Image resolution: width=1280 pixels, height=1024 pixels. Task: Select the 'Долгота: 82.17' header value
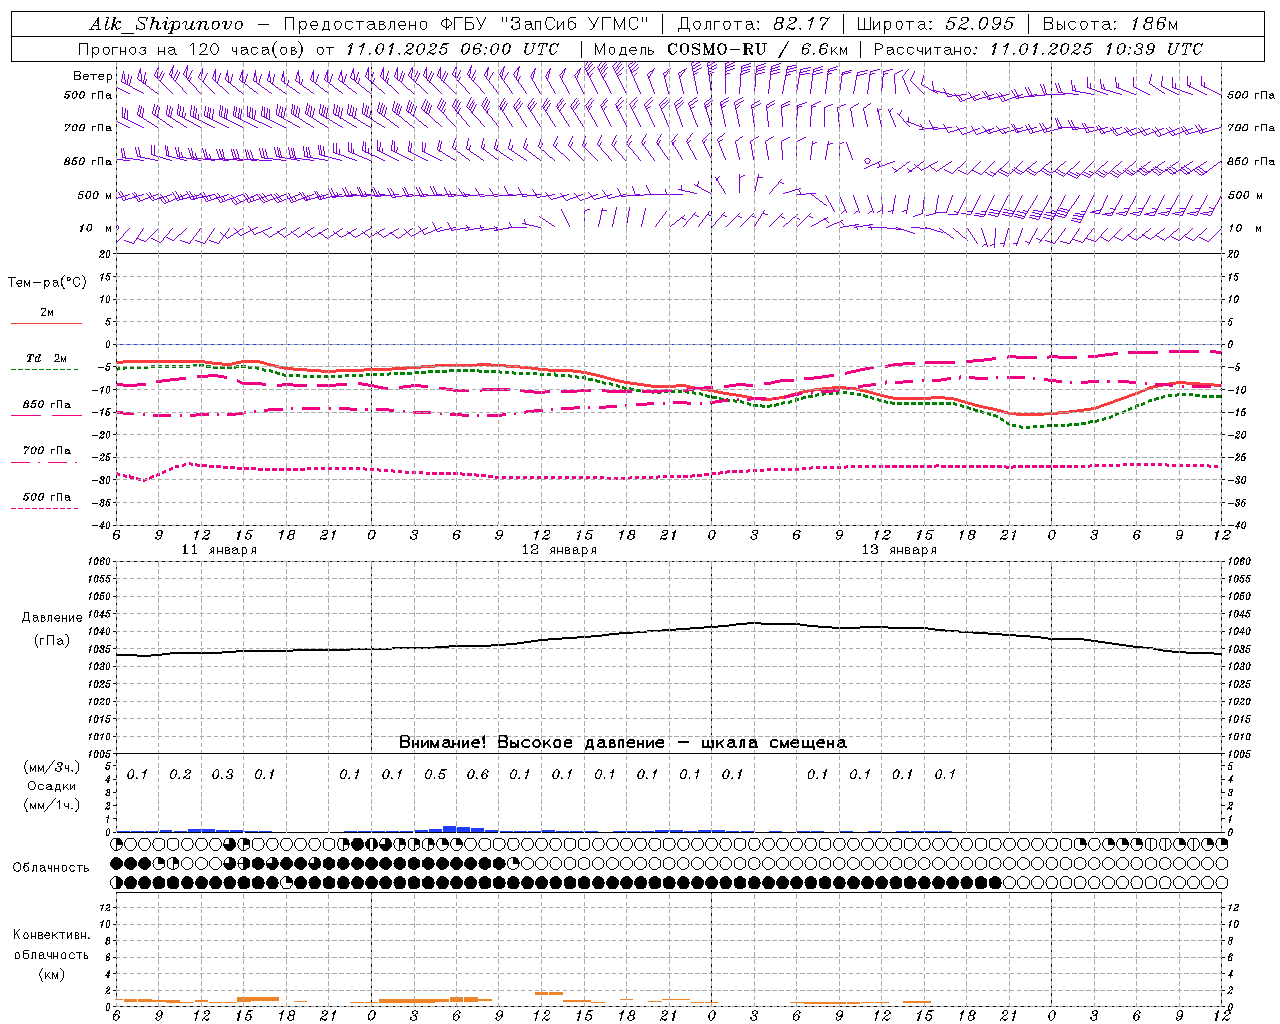click(x=753, y=24)
